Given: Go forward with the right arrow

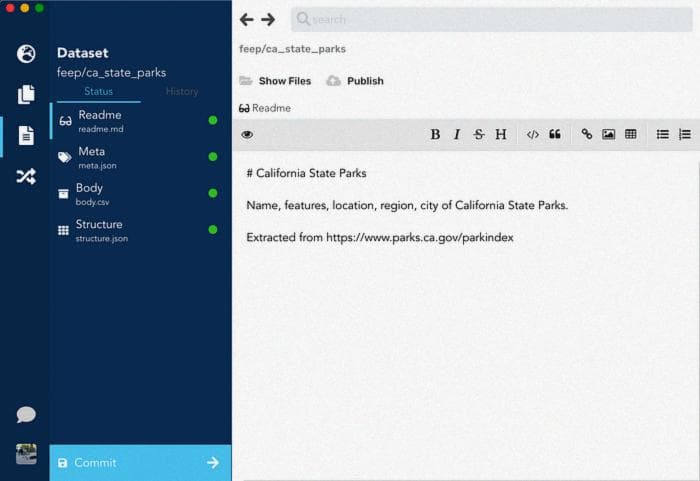Looking at the screenshot, I should [268, 19].
